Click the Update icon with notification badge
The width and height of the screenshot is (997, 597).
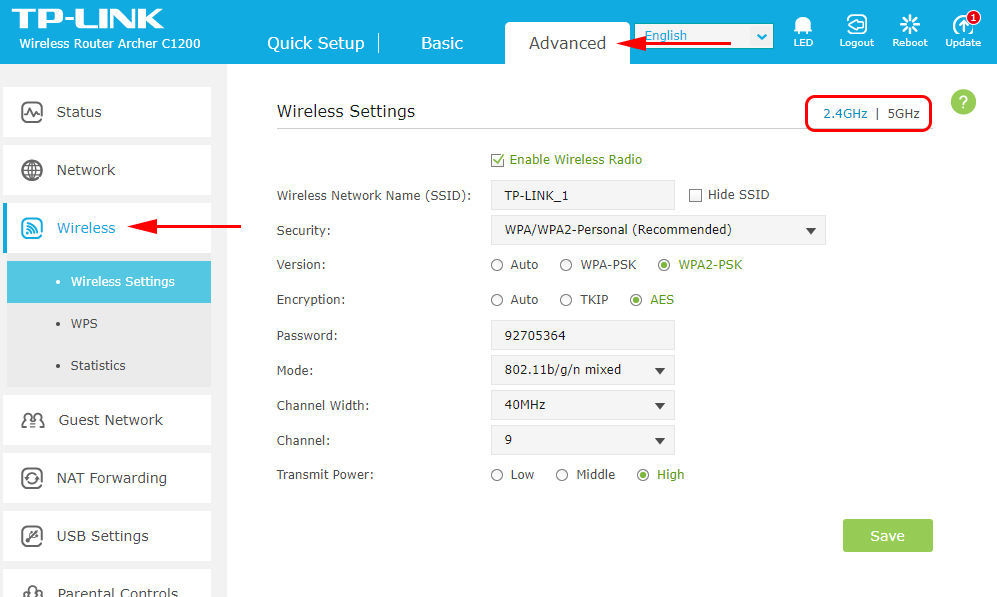[x=962, y=27]
